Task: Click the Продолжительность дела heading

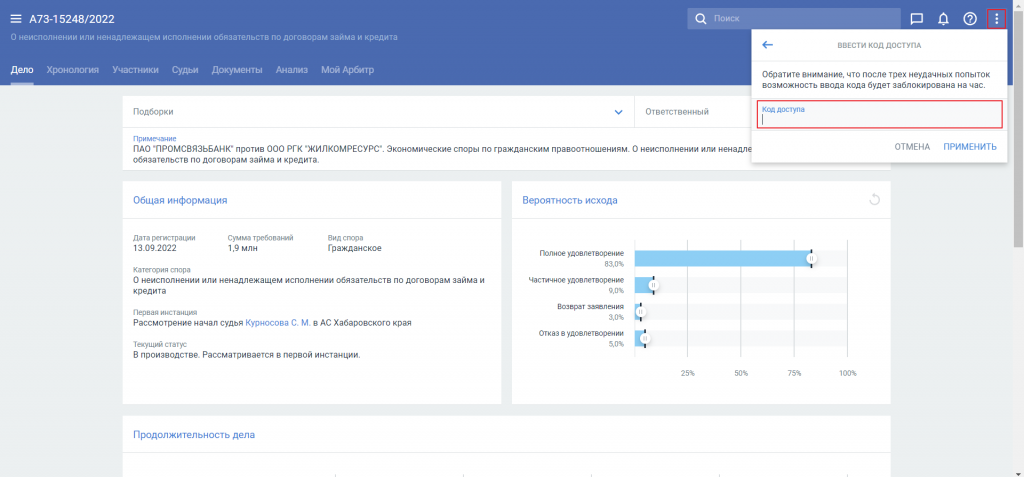Action: tap(194, 435)
